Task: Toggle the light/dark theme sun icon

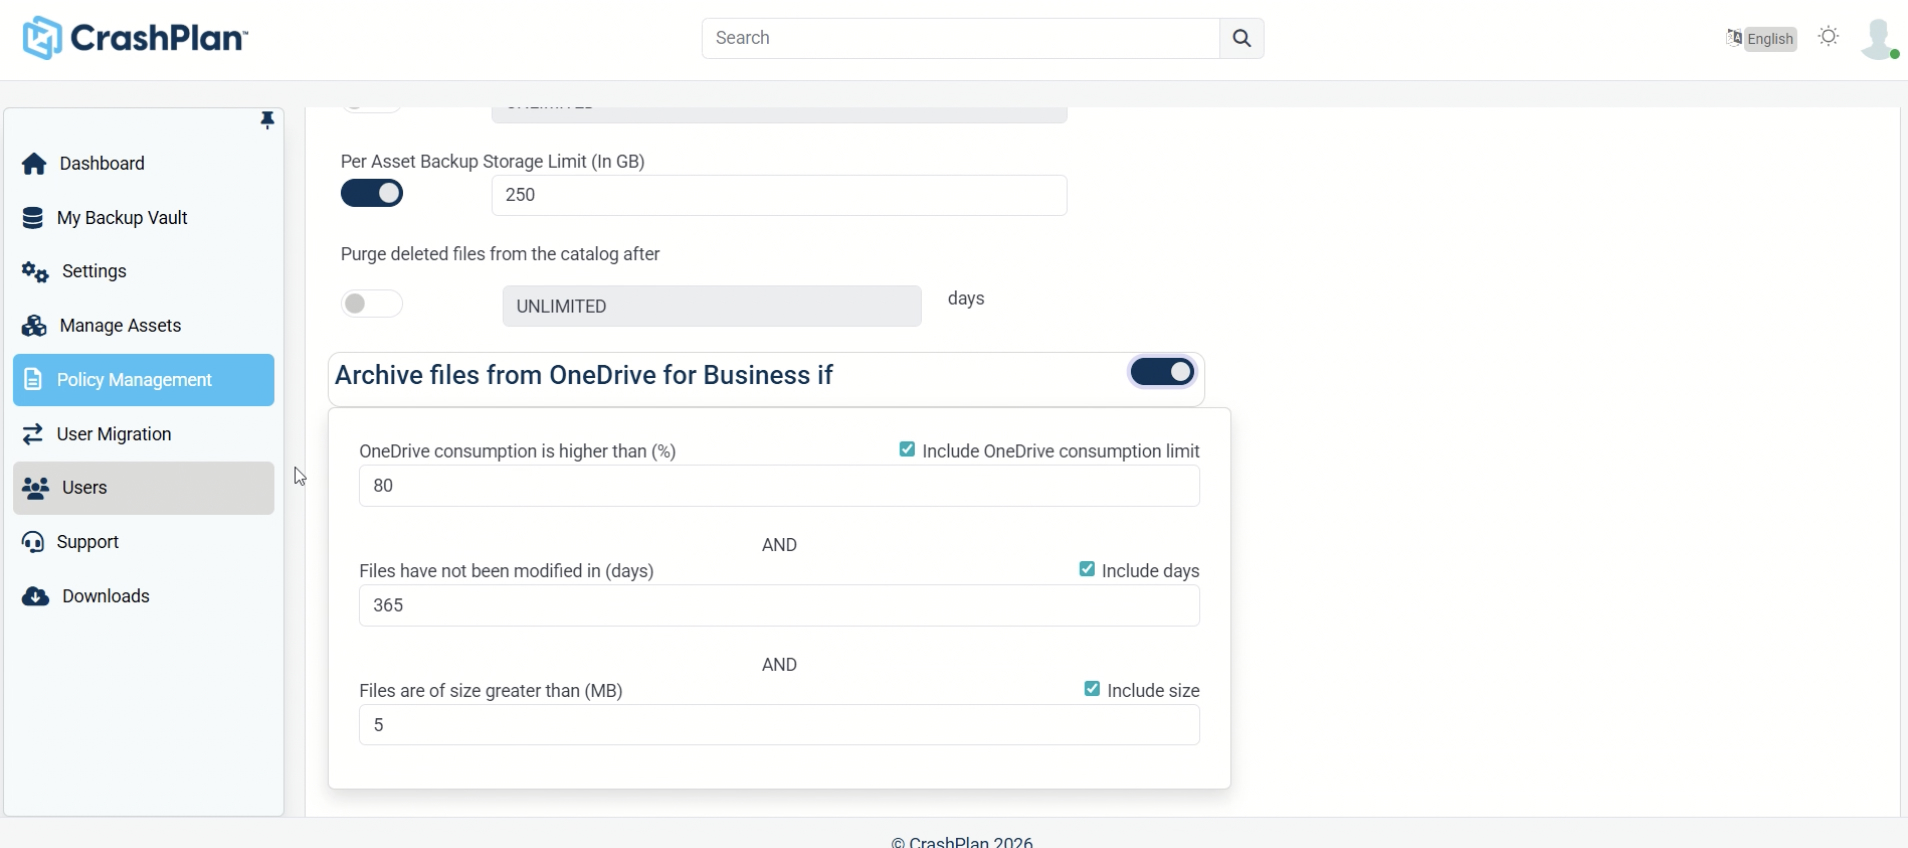Action: tap(1829, 37)
